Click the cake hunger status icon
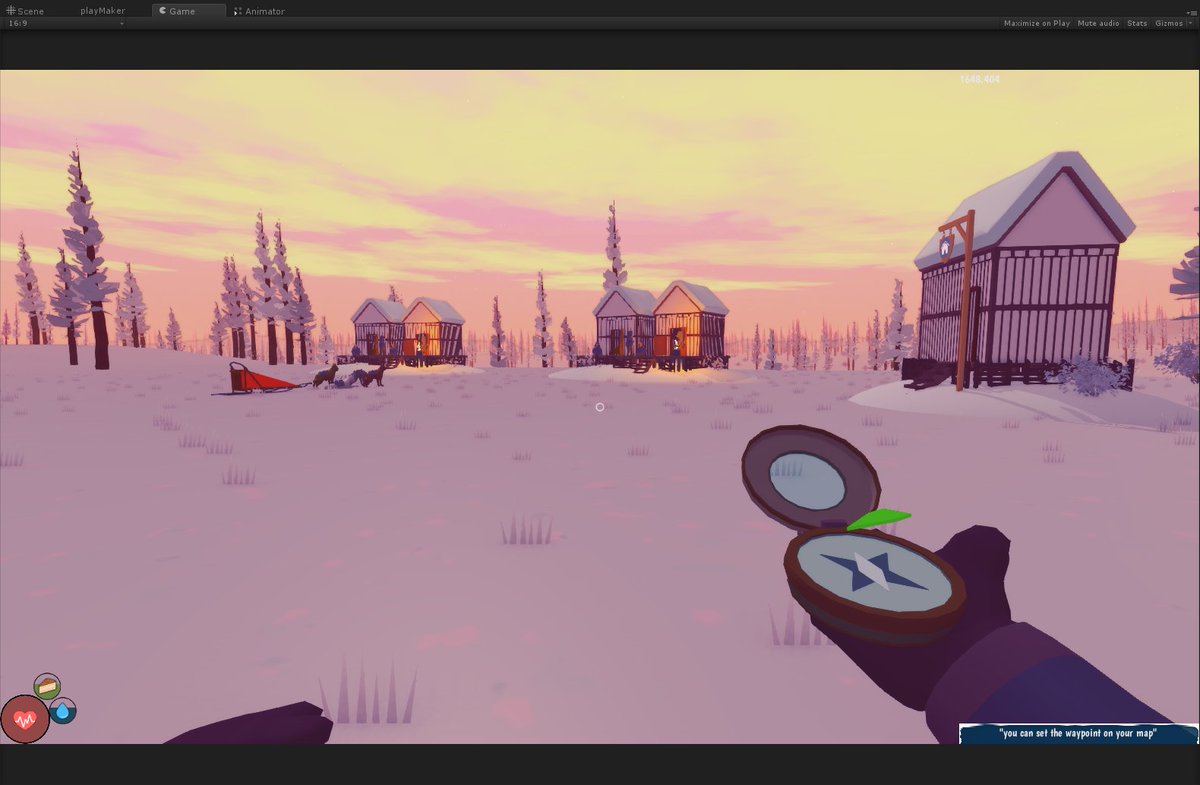Image resolution: width=1200 pixels, height=785 pixels. pos(47,686)
